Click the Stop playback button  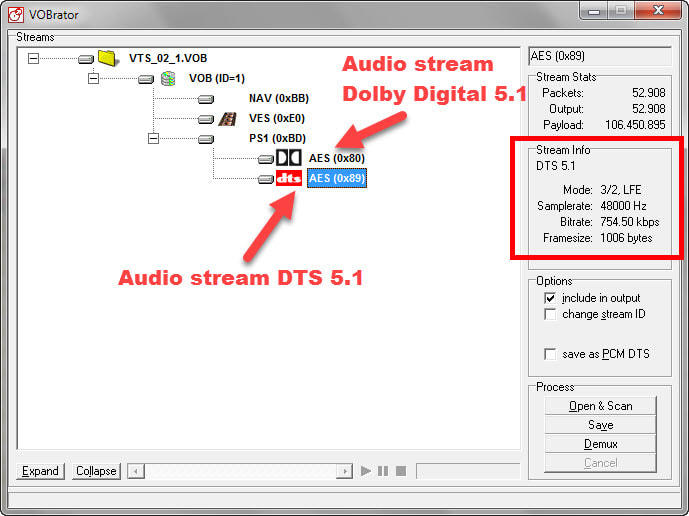[401, 471]
